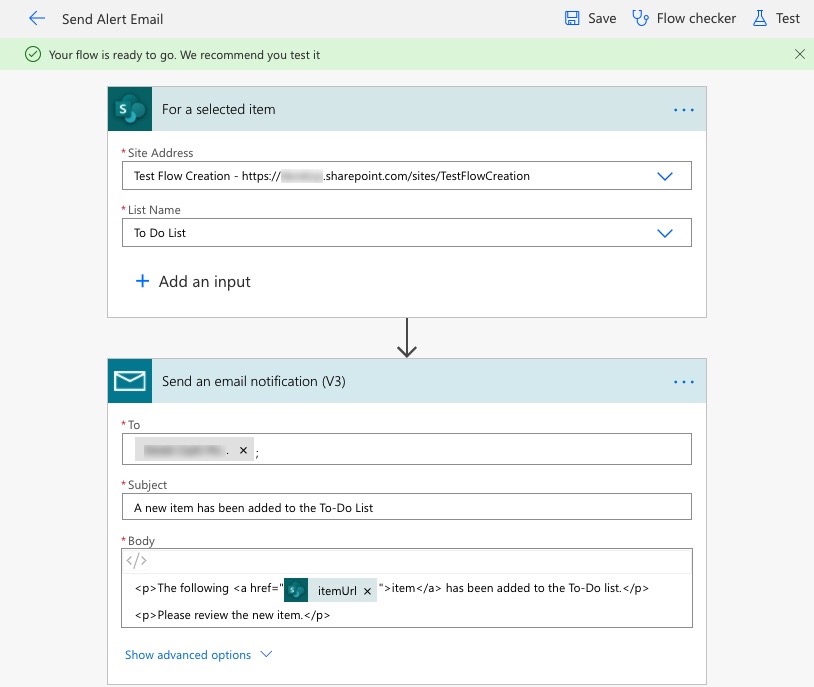Click the plus icon for Add an input
The height and width of the screenshot is (687, 814).
pos(142,282)
